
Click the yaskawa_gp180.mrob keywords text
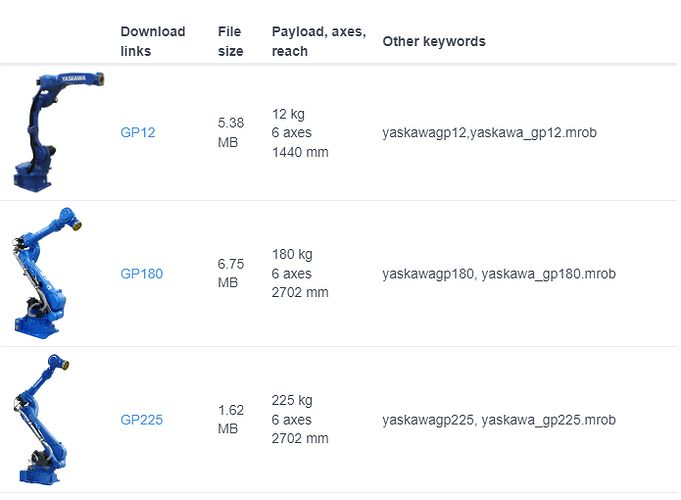click(549, 274)
